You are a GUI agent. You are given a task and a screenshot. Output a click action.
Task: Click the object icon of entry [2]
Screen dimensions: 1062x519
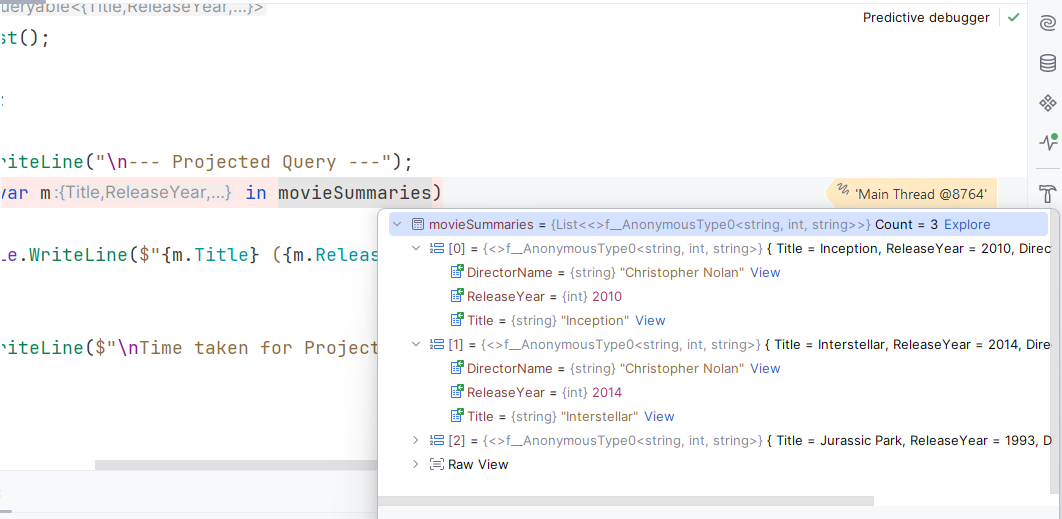(437, 440)
